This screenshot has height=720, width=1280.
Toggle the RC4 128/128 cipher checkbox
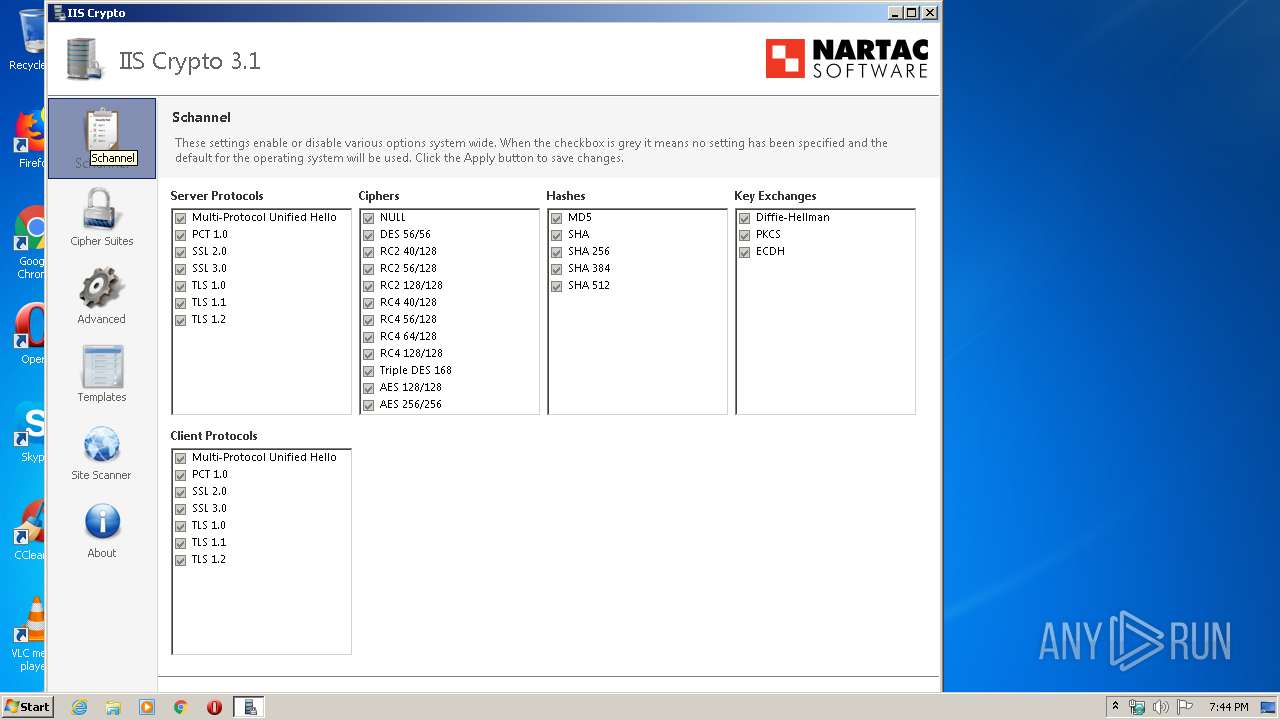[369, 354]
